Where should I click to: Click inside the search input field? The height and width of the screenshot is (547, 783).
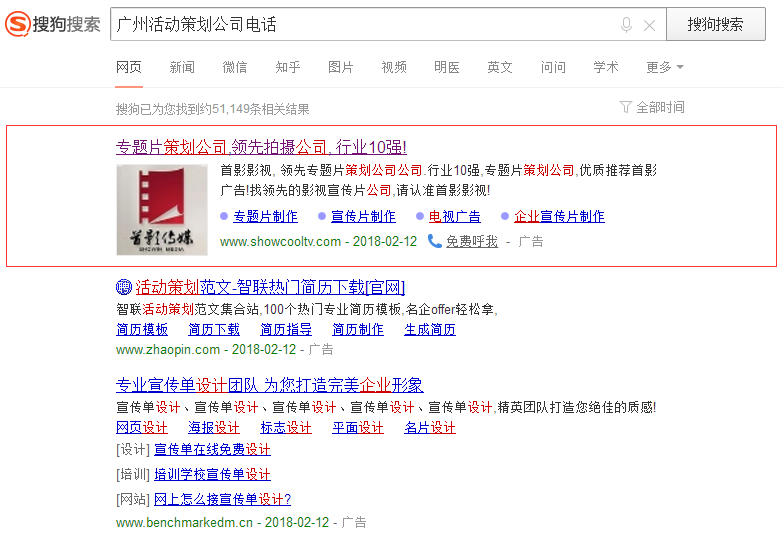pyautogui.click(x=360, y=25)
